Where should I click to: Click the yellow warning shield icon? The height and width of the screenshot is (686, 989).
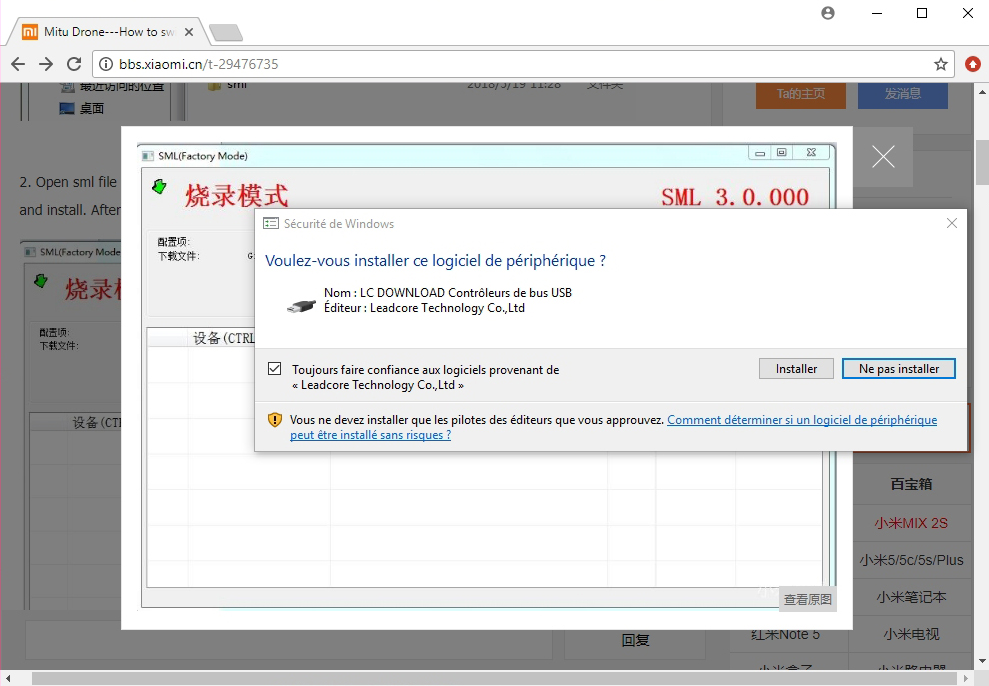pos(274,420)
